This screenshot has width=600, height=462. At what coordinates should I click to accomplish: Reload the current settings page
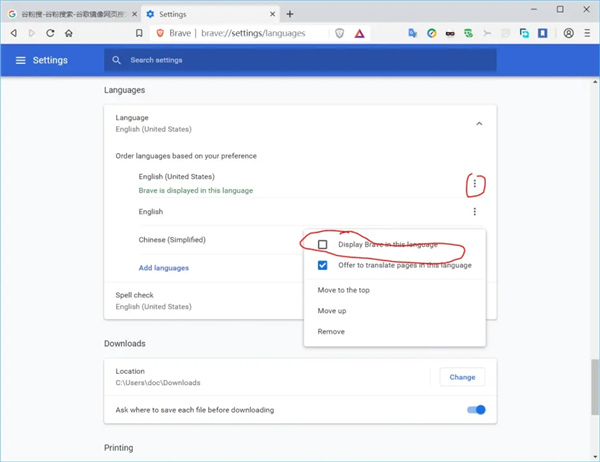[x=50, y=33]
